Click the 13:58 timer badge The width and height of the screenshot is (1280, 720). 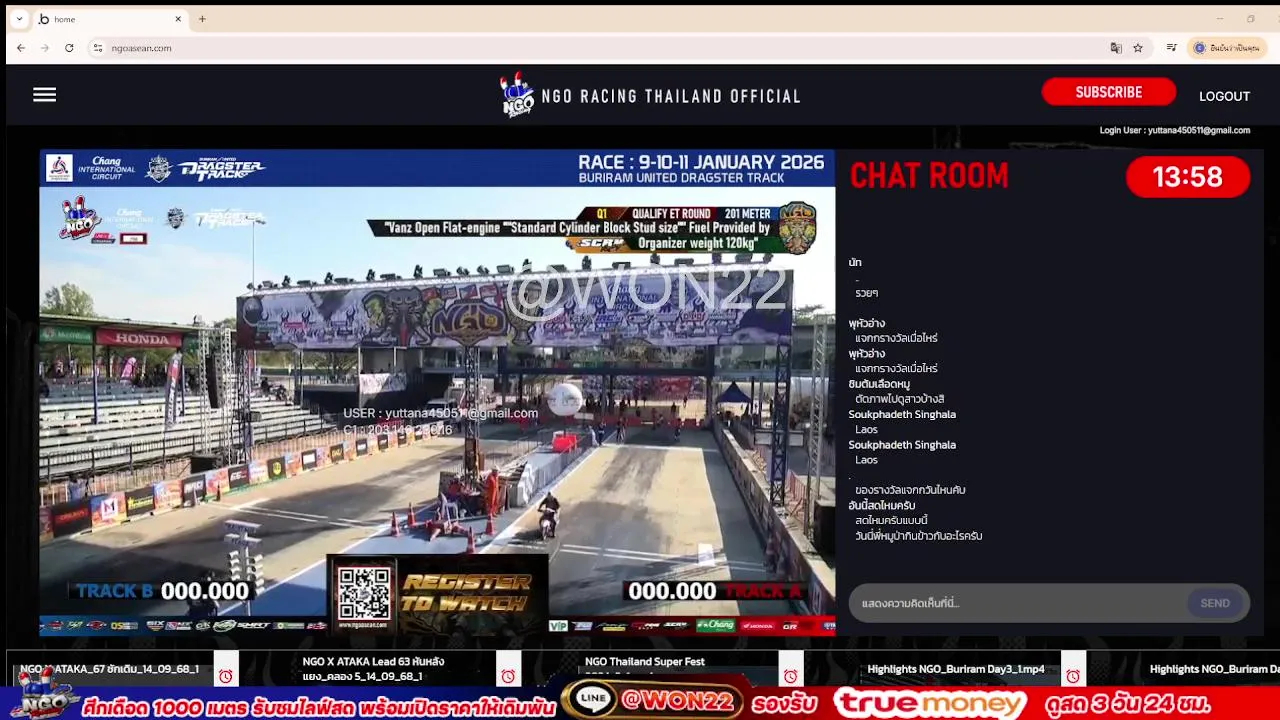(1188, 177)
